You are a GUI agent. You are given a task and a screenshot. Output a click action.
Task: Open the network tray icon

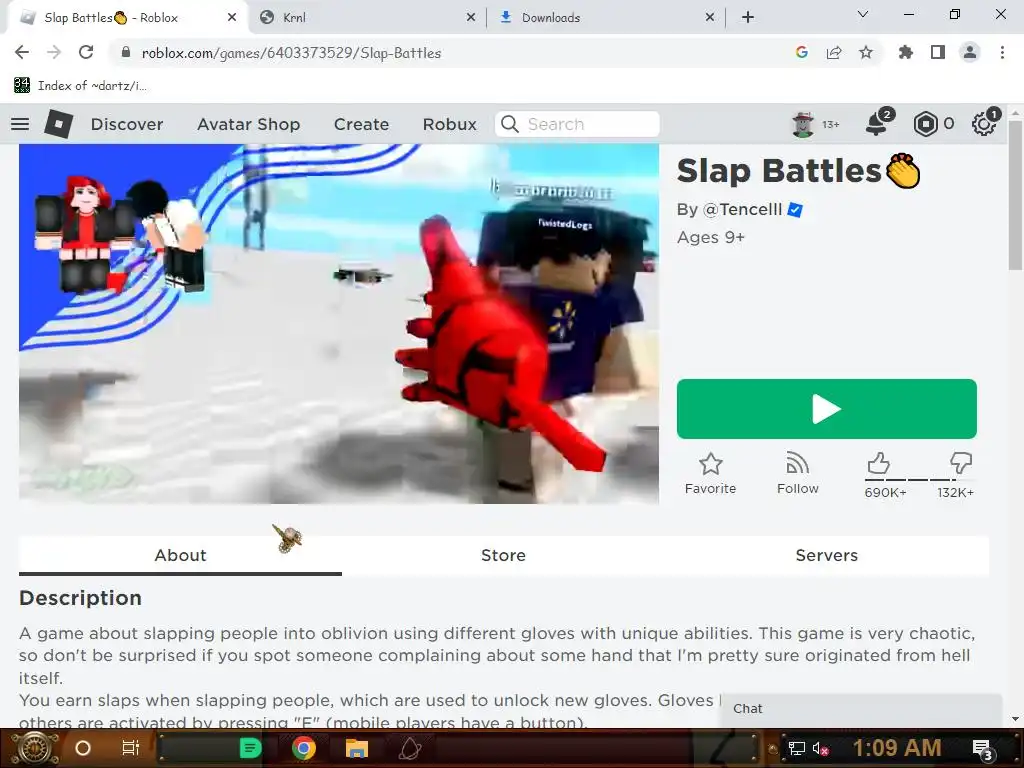point(796,748)
